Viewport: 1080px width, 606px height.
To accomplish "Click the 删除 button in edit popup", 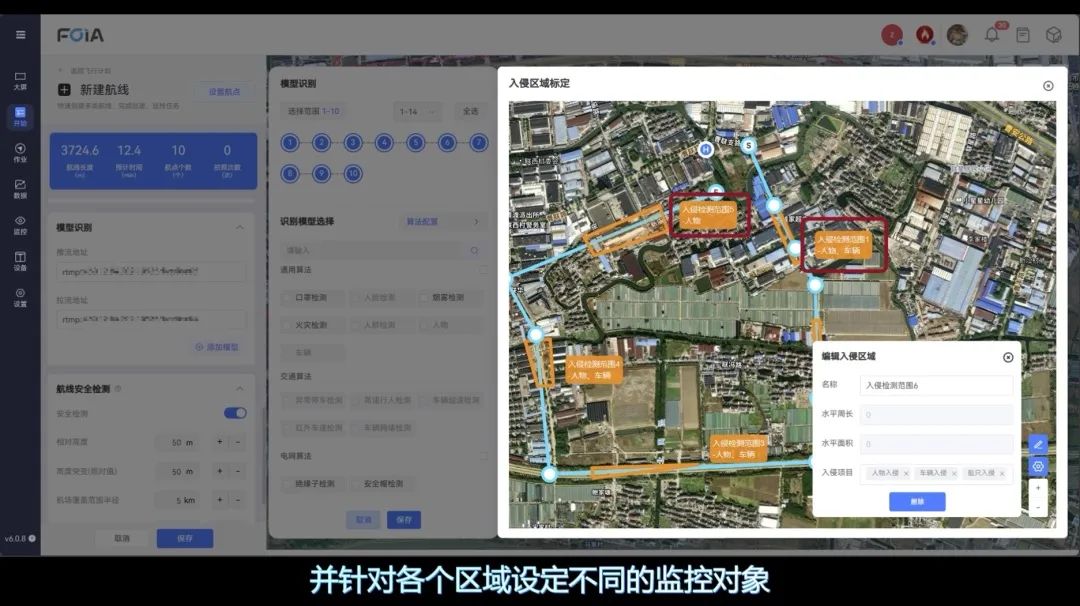I will [917, 502].
